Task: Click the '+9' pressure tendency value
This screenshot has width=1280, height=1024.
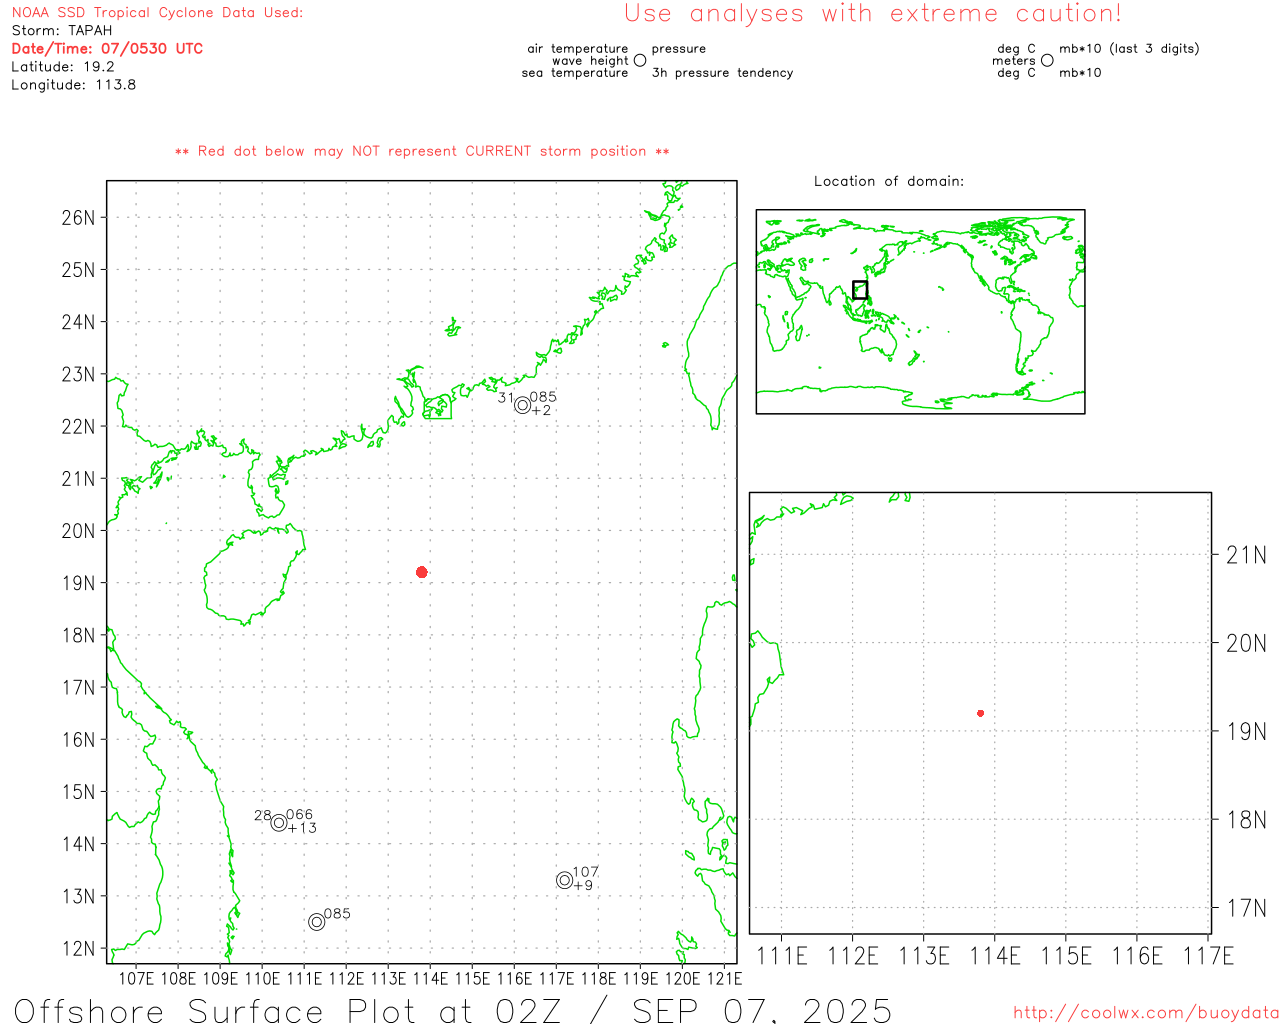Action: pos(583,886)
